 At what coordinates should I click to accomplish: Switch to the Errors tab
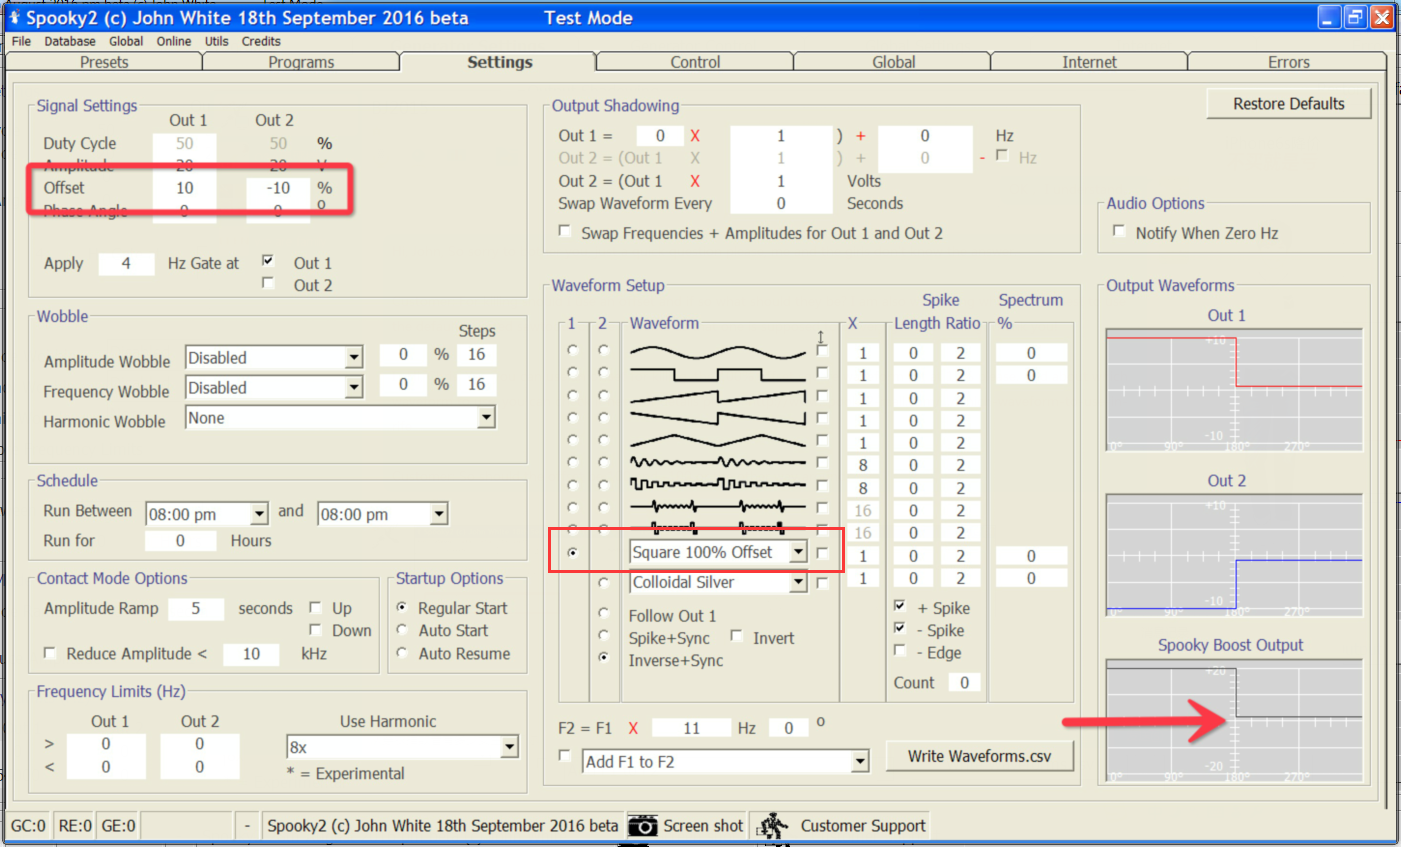coord(1288,62)
